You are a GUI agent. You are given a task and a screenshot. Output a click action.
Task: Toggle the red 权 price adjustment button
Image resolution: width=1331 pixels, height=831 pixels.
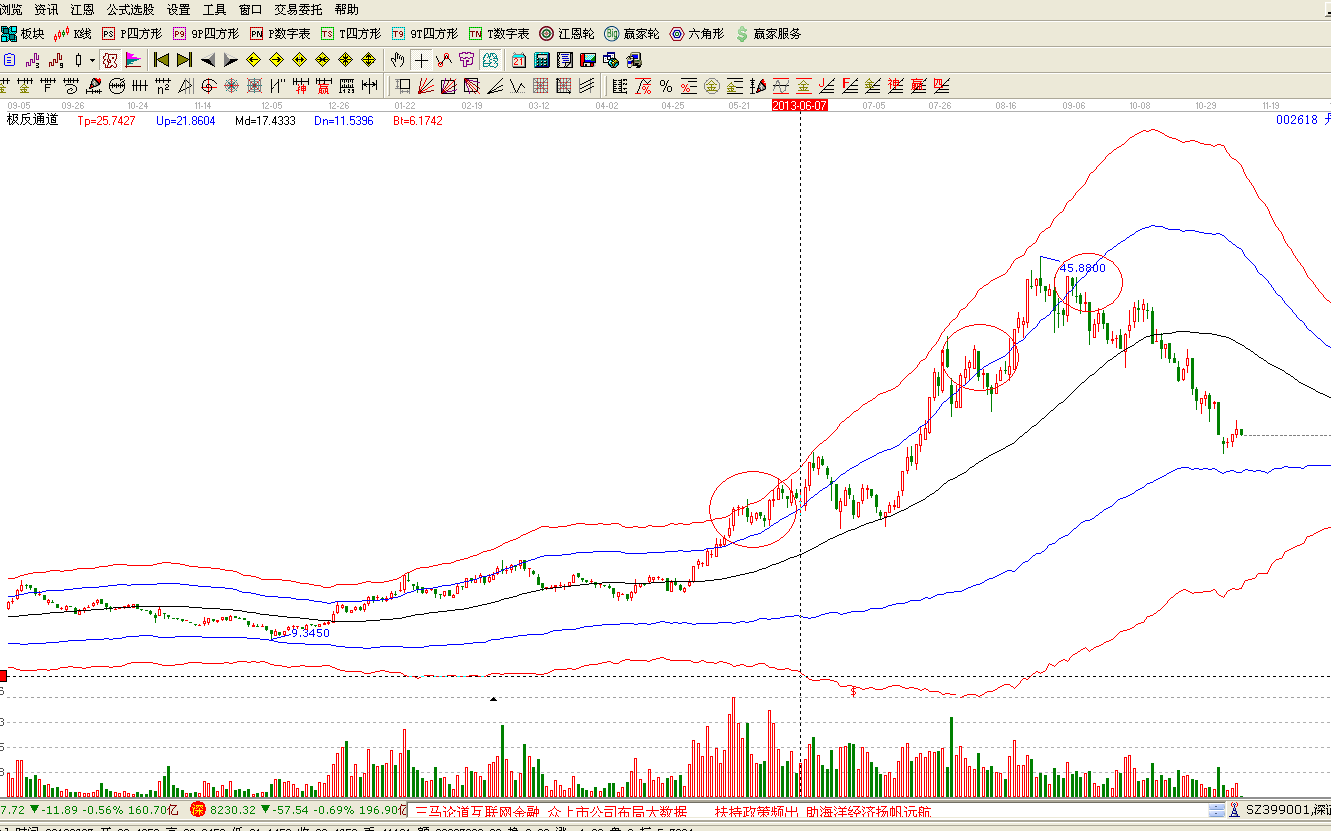pyautogui.click(x=110, y=60)
